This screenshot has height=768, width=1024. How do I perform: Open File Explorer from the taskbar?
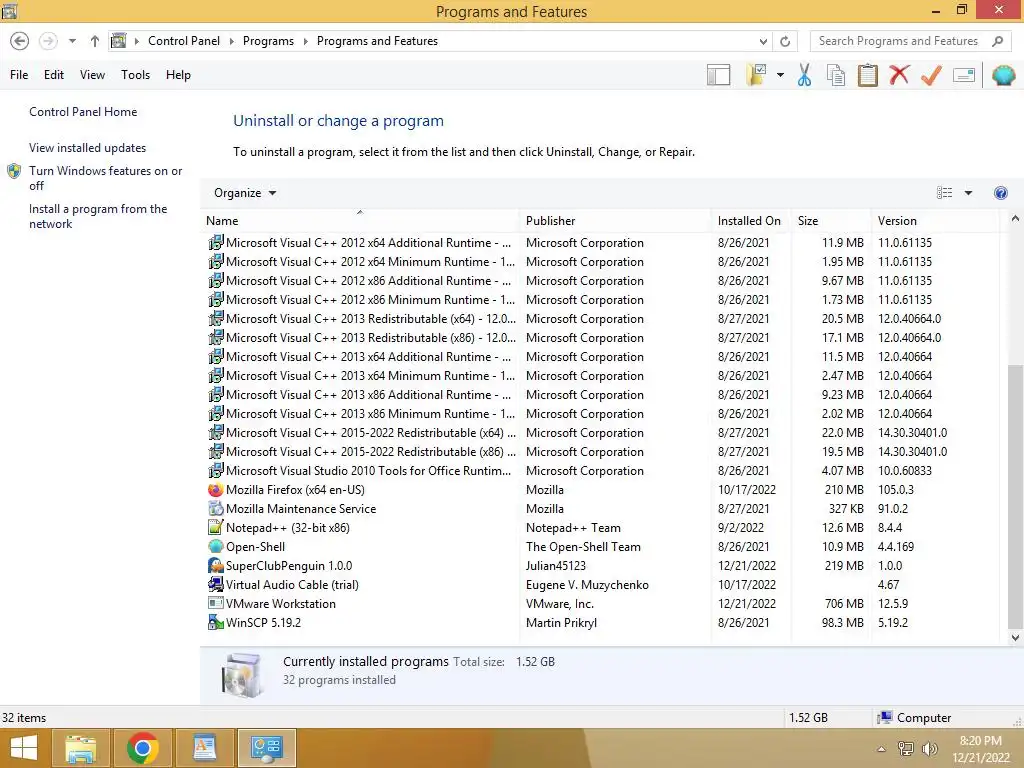click(x=80, y=748)
